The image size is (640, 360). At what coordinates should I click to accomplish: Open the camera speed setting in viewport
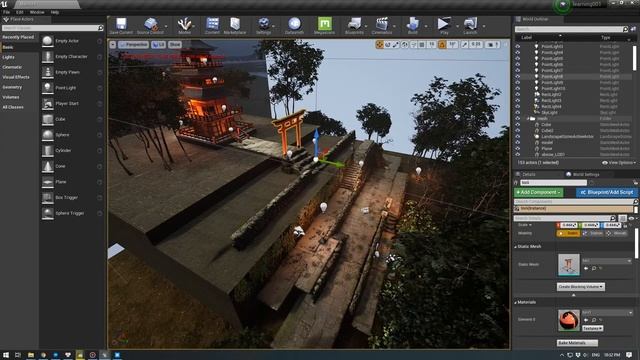(x=493, y=44)
